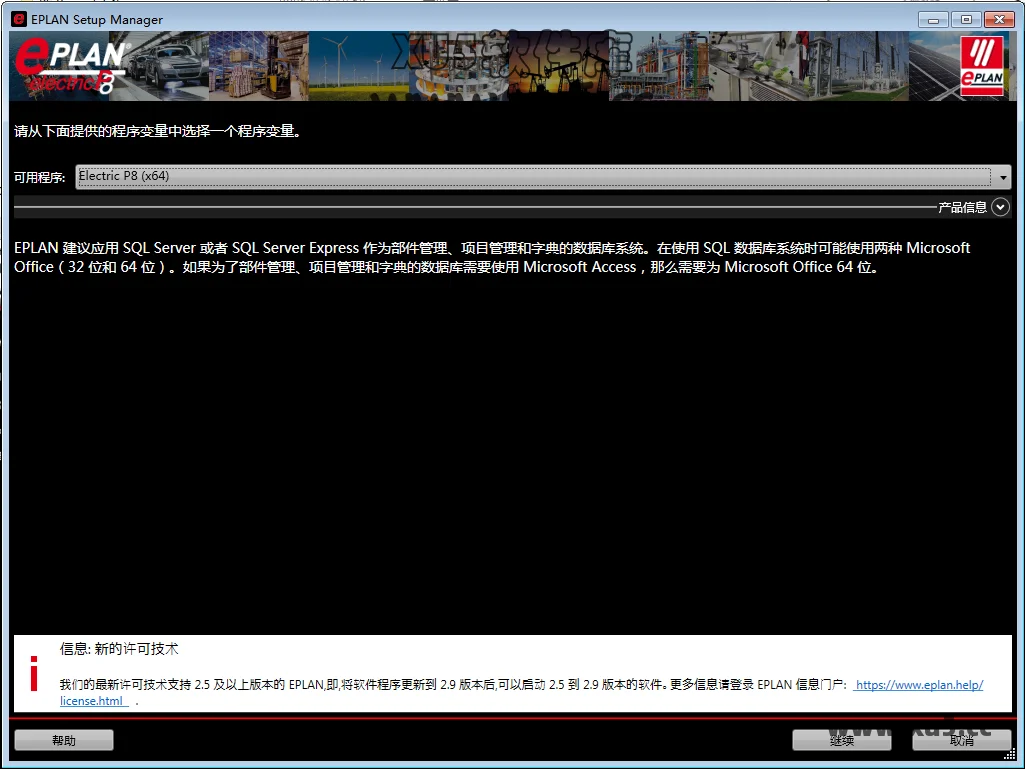1025x769 pixels.
Task: Minimize the EPLAN Setup Manager window
Action: [x=937, y=19]
